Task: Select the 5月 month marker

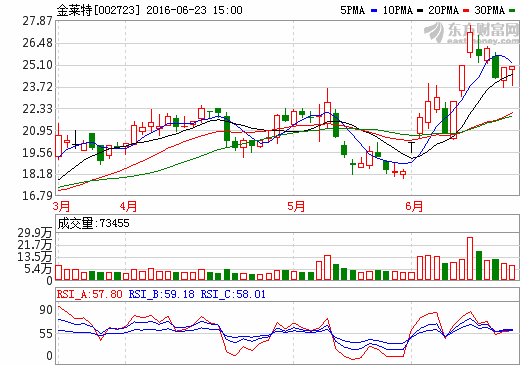Action: [x=296, y=206]
